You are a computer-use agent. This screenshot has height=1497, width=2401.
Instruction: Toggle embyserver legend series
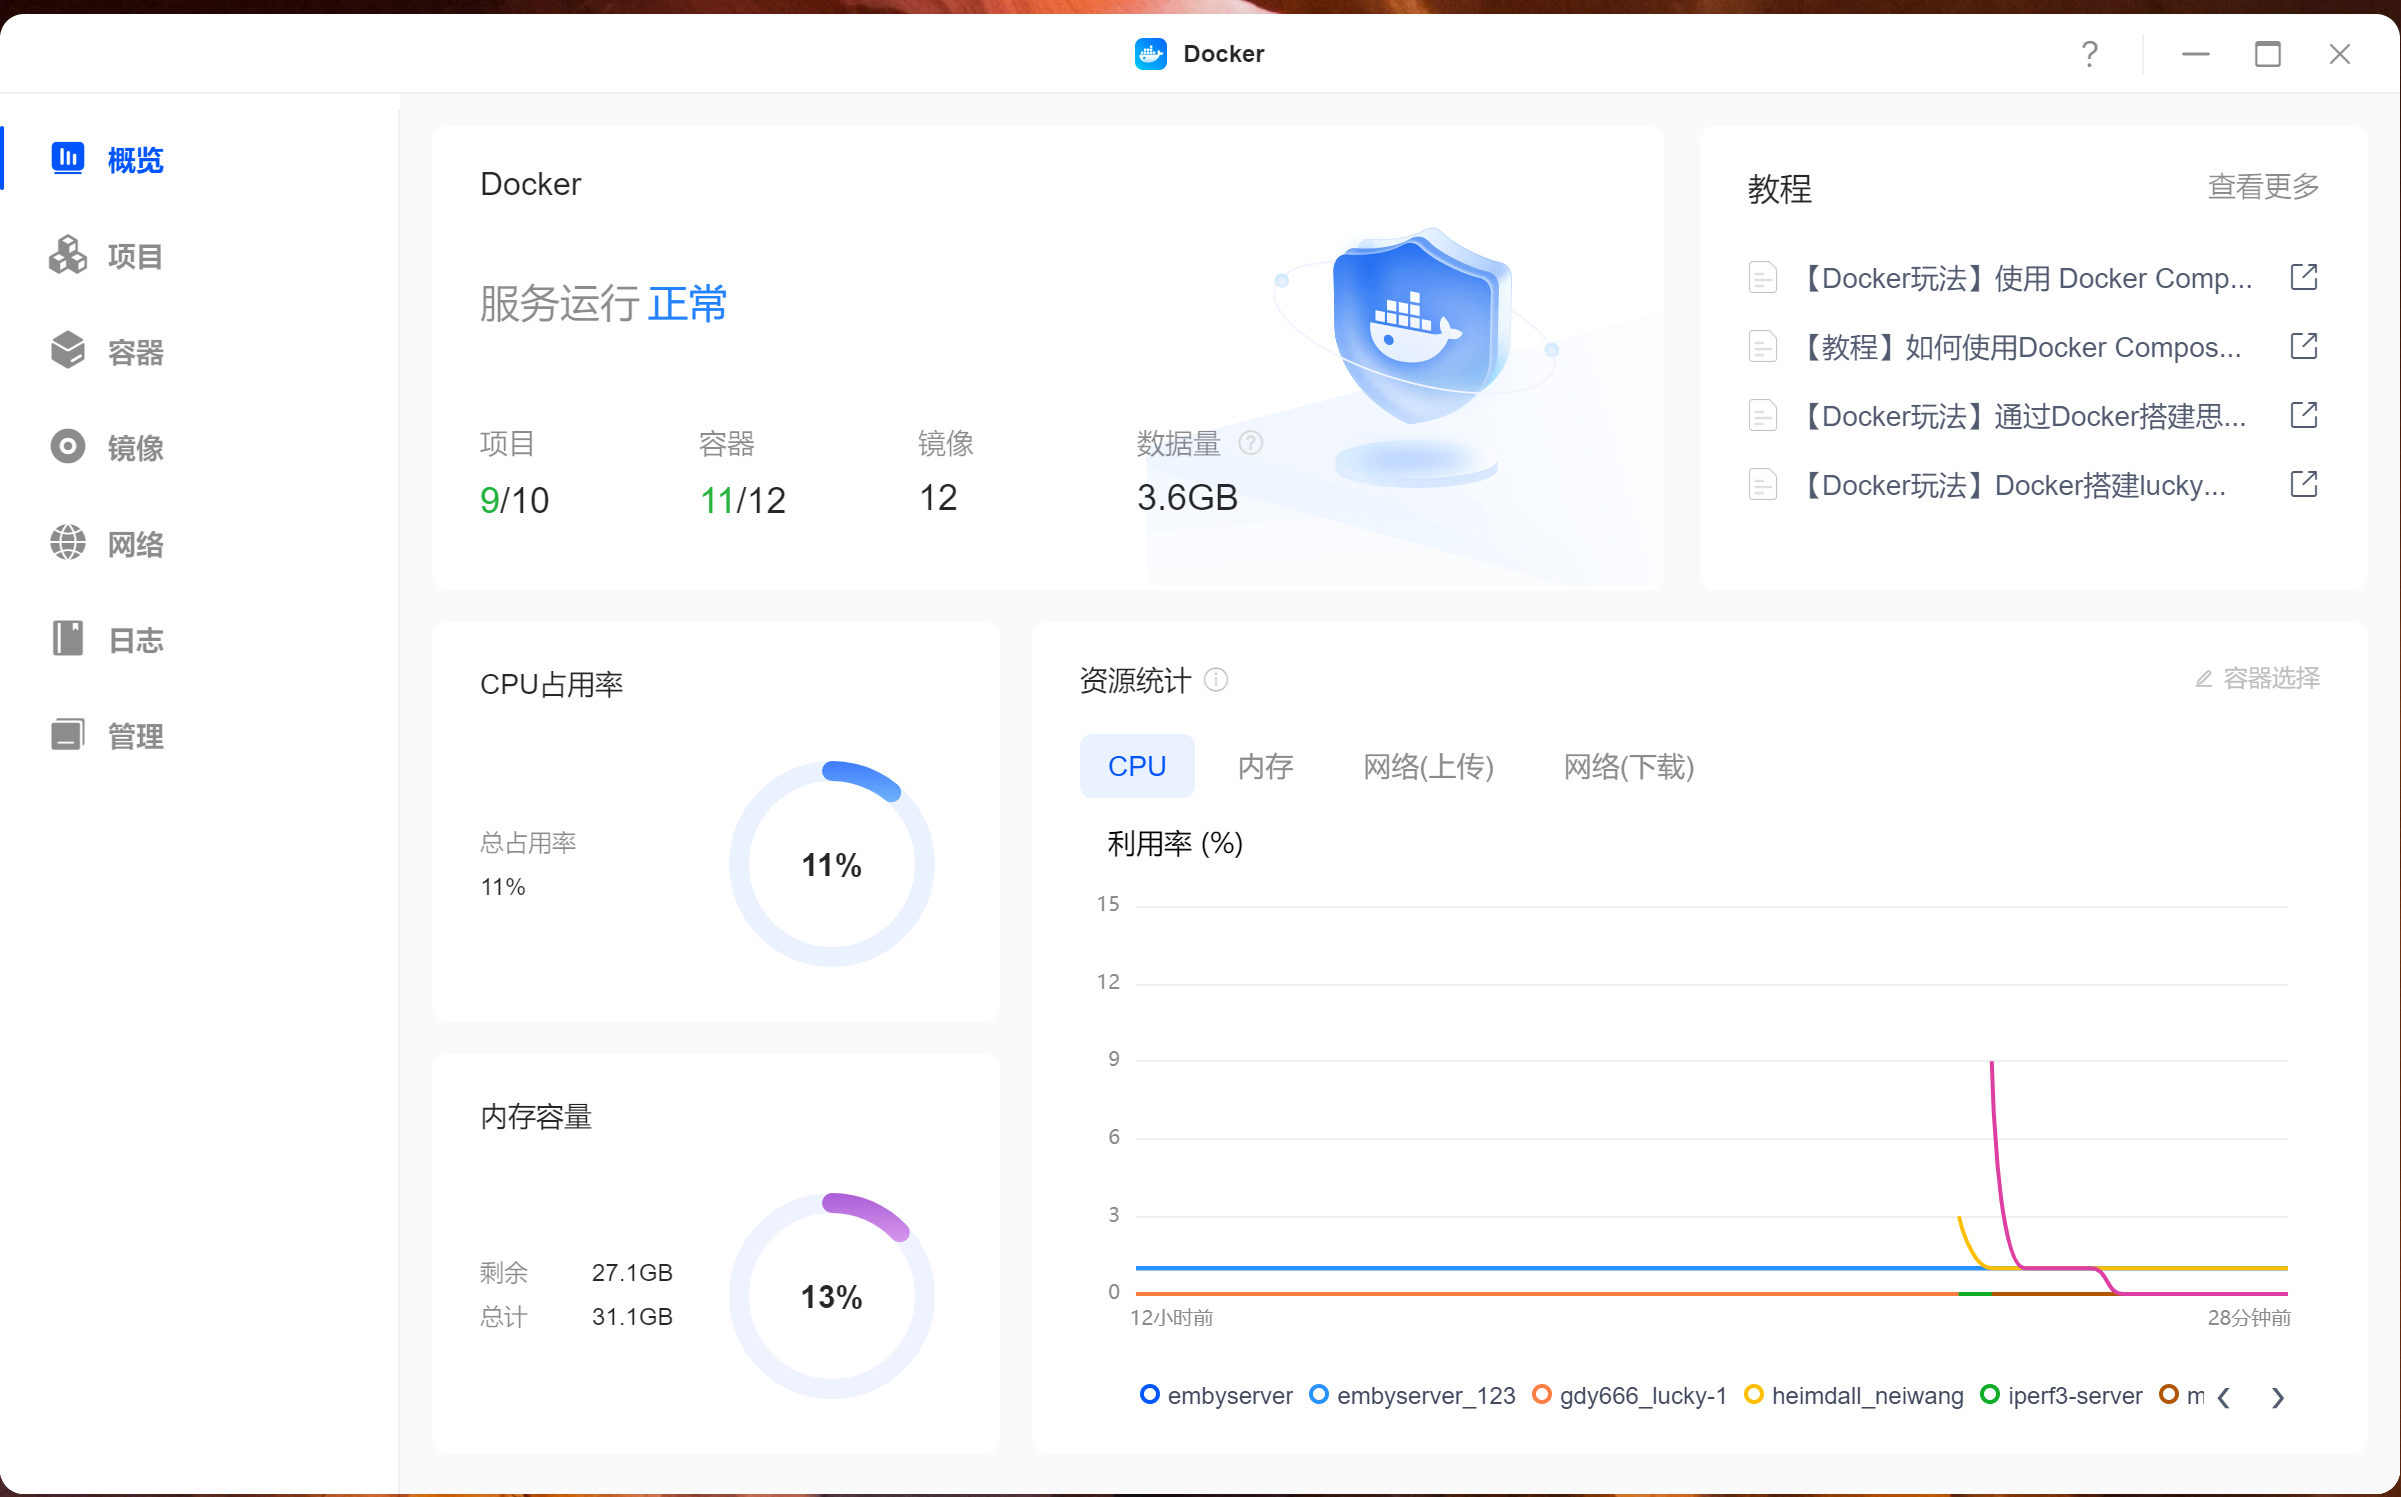(1215, 1395)
